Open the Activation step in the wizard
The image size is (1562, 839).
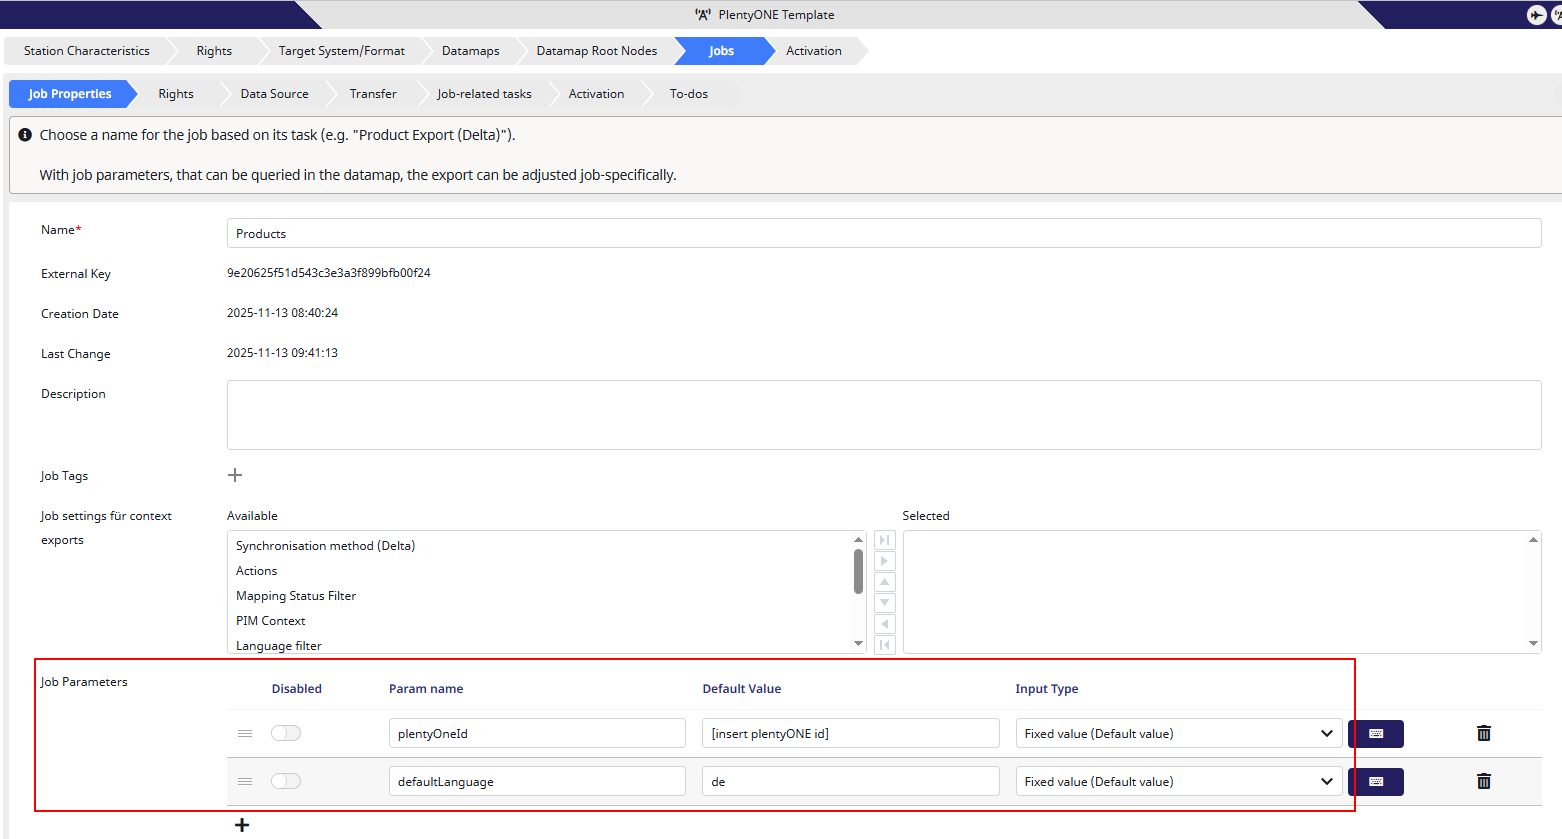click(x=813, y=51)
